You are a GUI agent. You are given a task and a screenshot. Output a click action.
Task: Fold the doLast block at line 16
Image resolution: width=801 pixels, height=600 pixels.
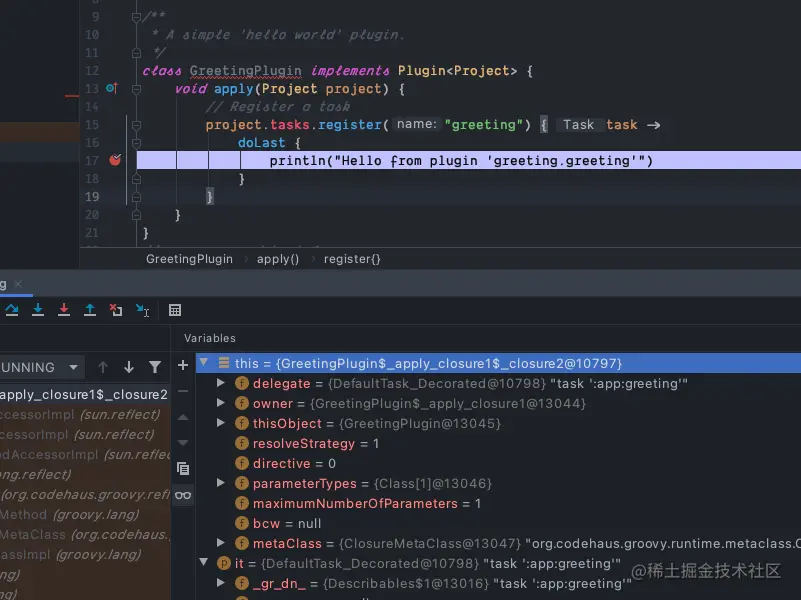pos(136,142)
